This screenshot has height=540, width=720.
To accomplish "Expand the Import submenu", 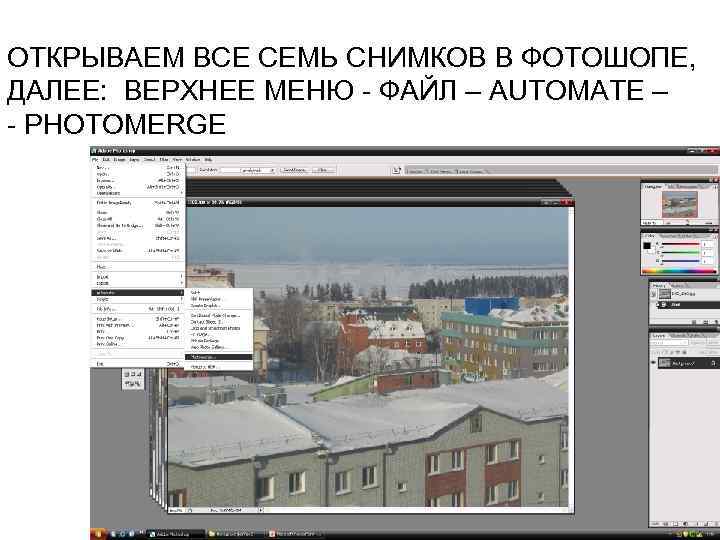I will click(x=138, y=277).
